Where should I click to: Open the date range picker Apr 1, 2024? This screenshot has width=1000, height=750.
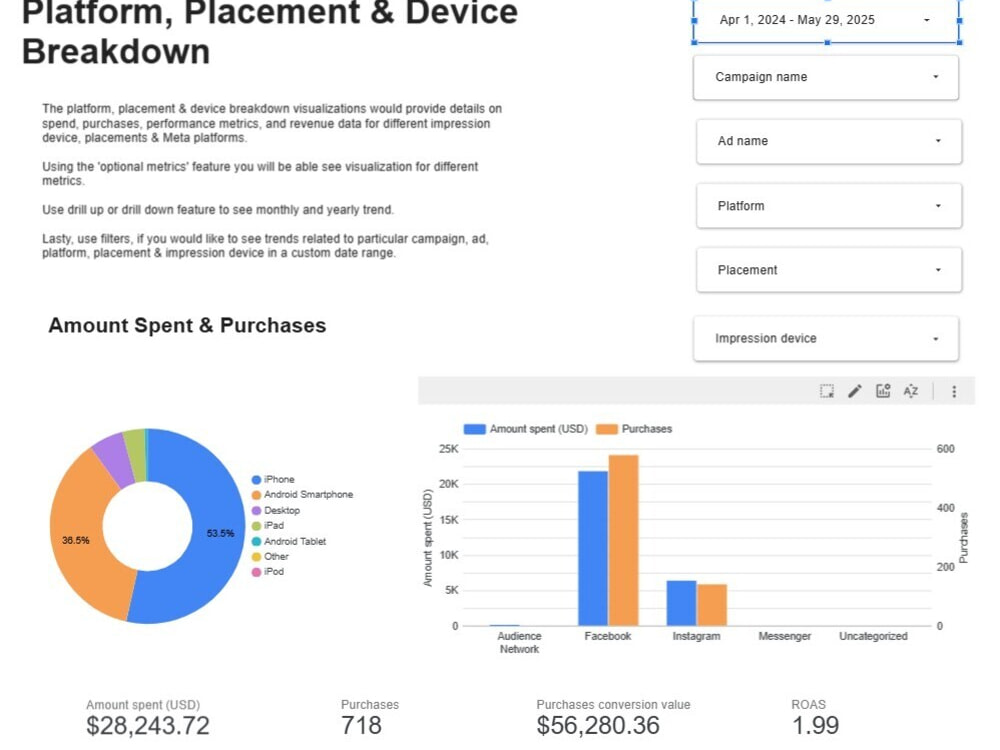point(827,20)
